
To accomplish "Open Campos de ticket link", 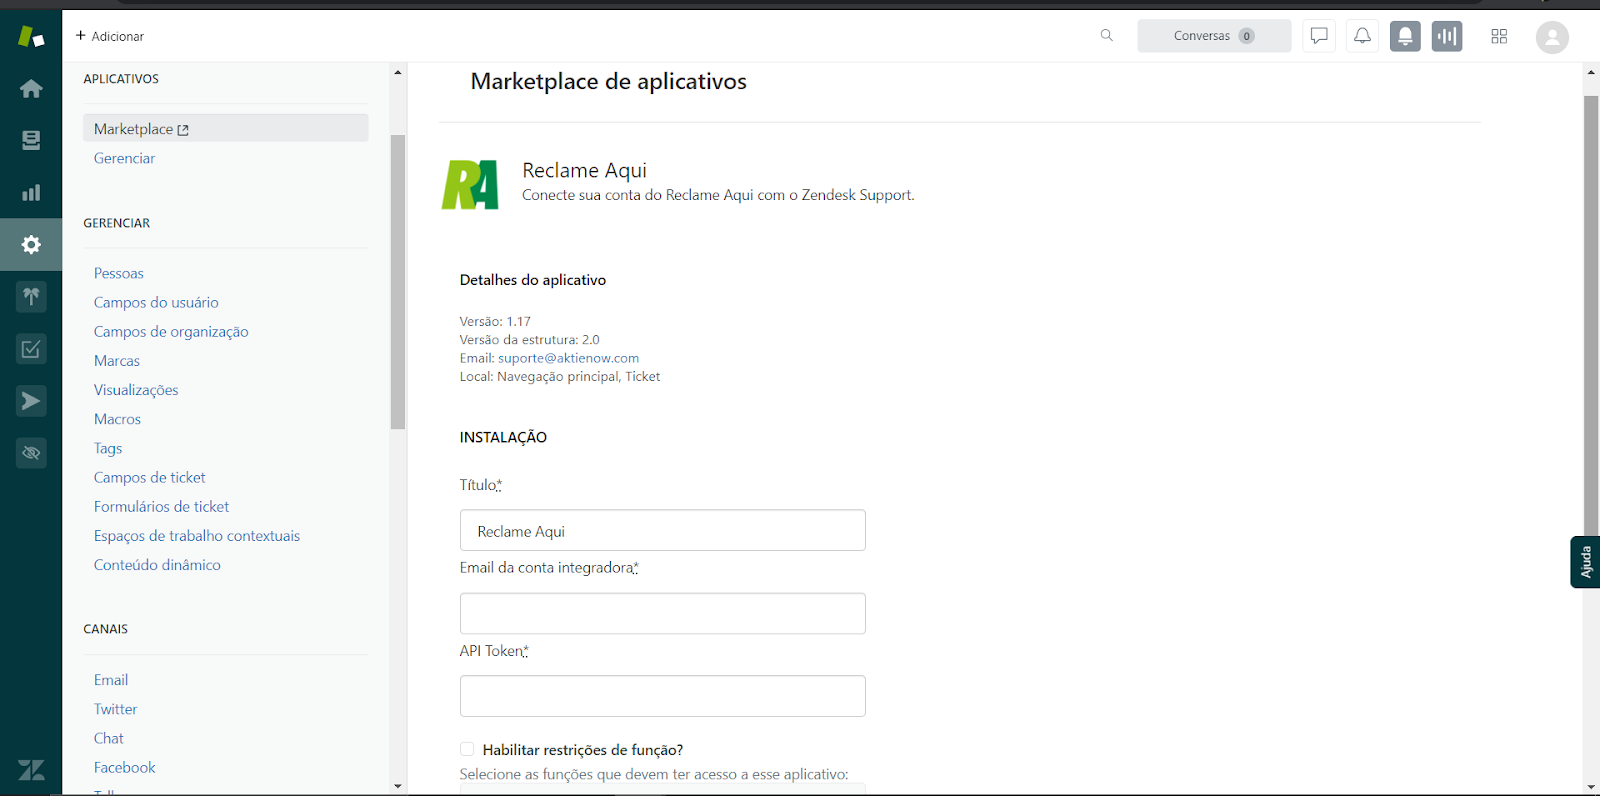I will pyautogui.click(x=150, y=477).
